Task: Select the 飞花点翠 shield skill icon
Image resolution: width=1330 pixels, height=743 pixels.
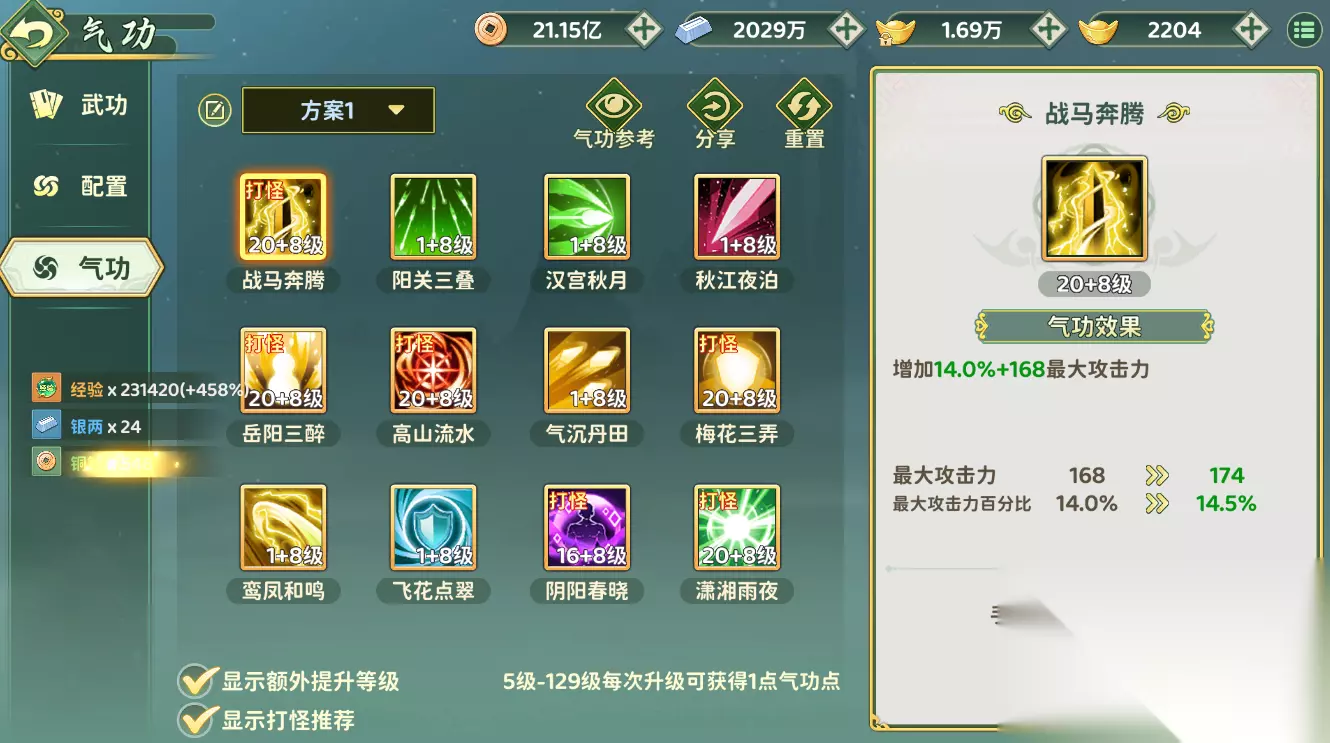Action: [x=433, y=528]
